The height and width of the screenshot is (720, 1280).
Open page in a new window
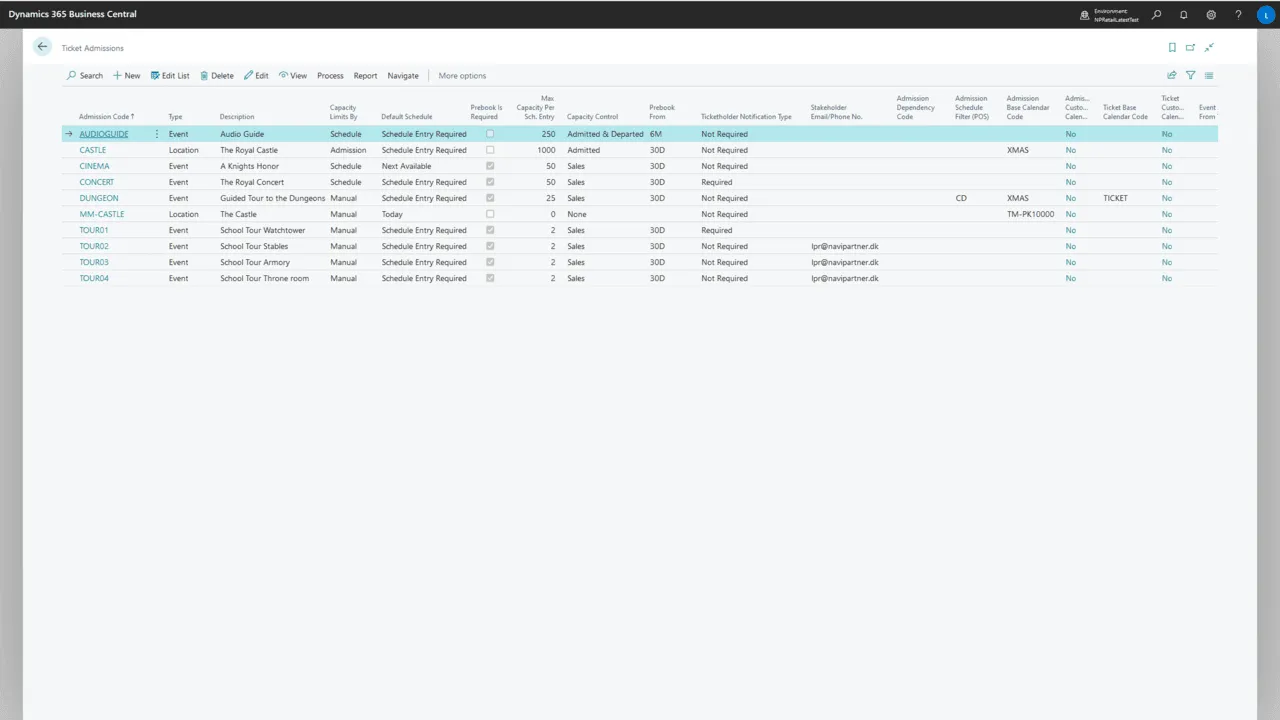(1190, 47)
